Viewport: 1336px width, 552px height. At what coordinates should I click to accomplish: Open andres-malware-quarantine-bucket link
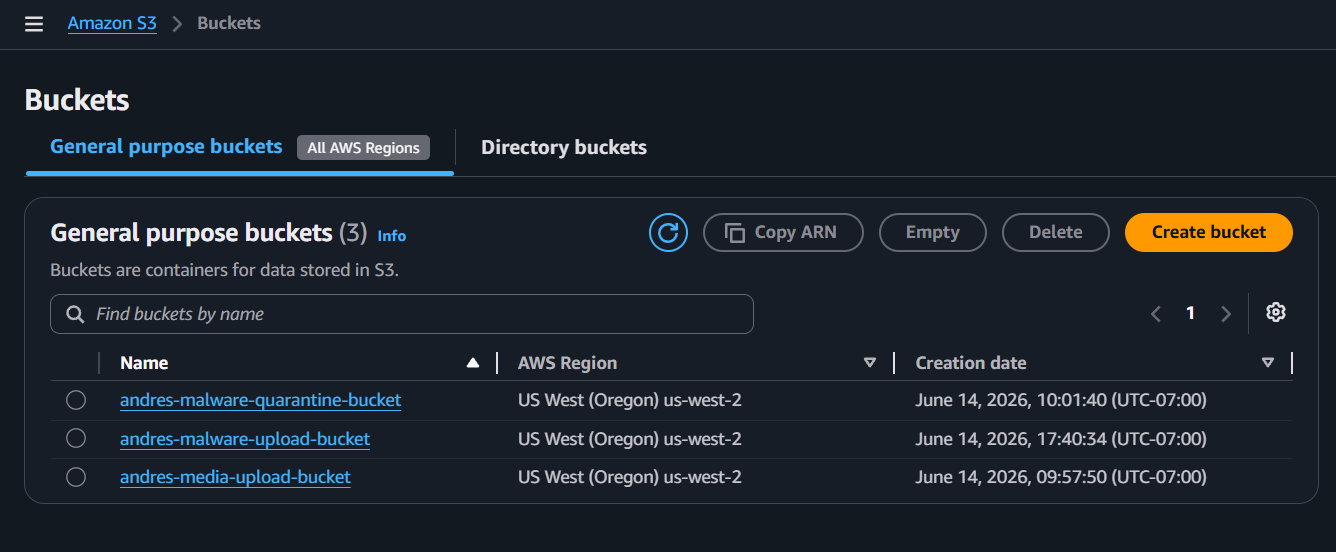tap(260, 400)
